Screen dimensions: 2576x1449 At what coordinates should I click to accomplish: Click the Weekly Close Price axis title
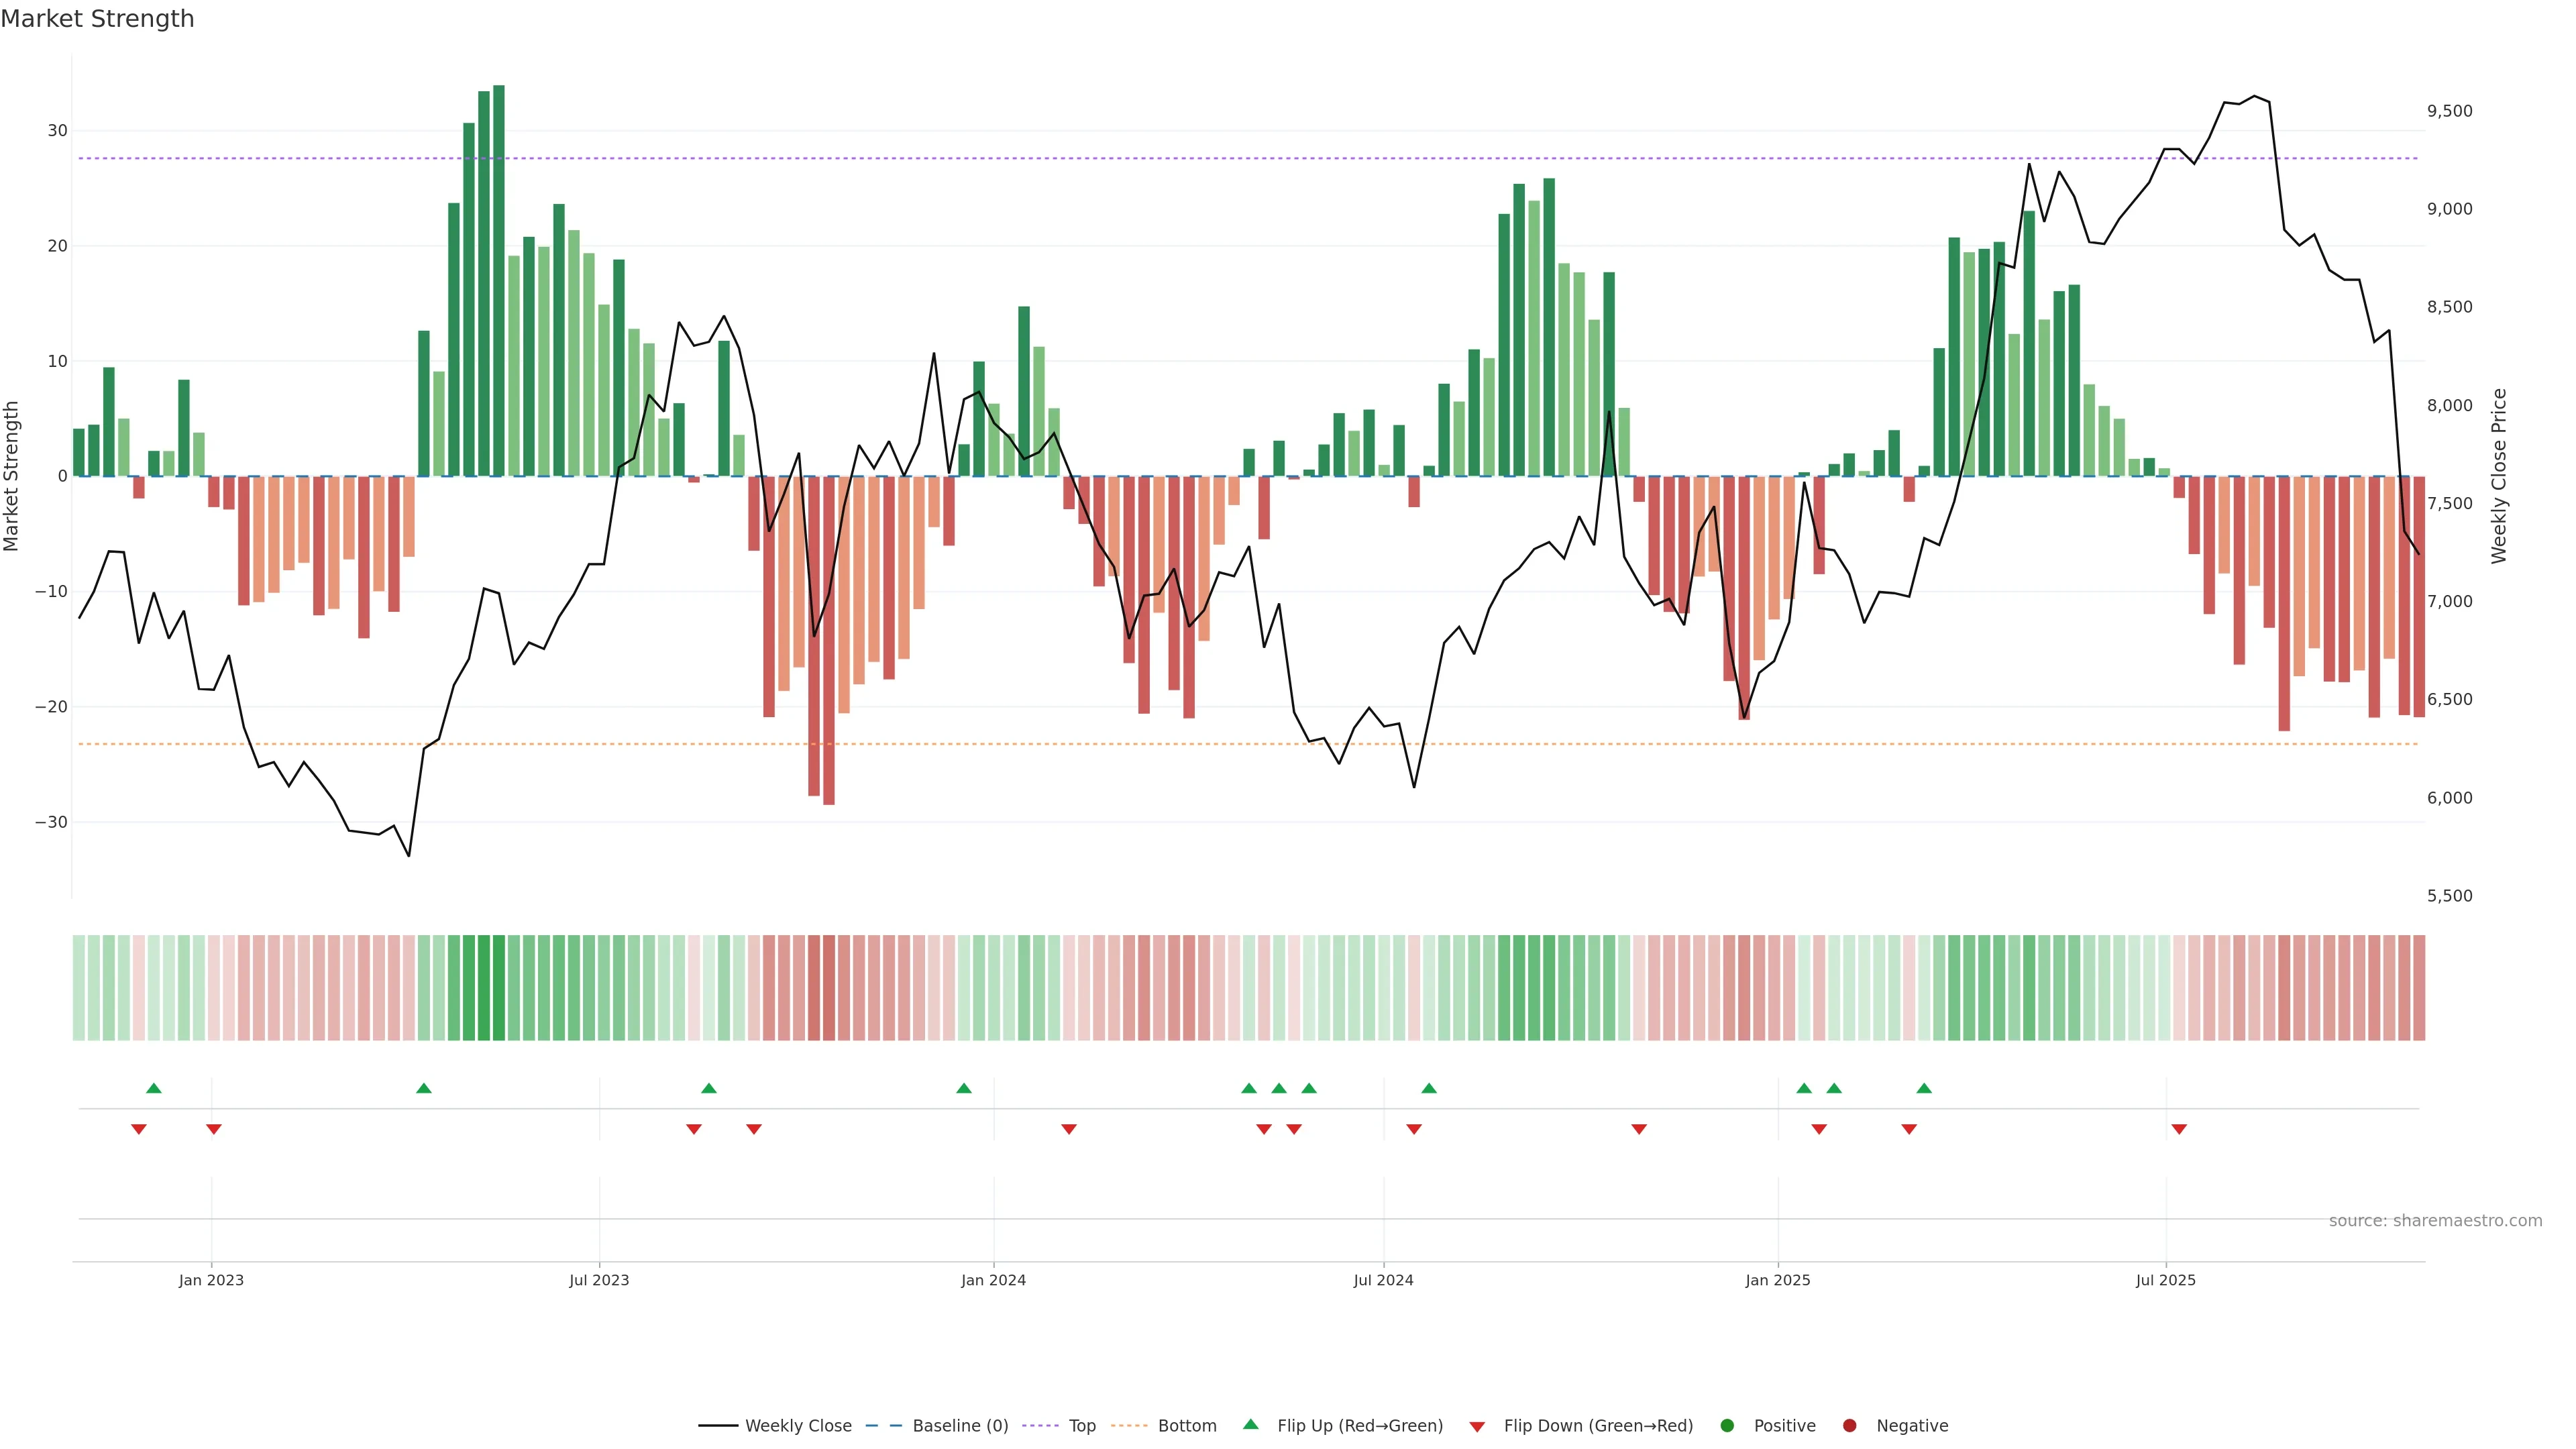[x=2499, y=476]
